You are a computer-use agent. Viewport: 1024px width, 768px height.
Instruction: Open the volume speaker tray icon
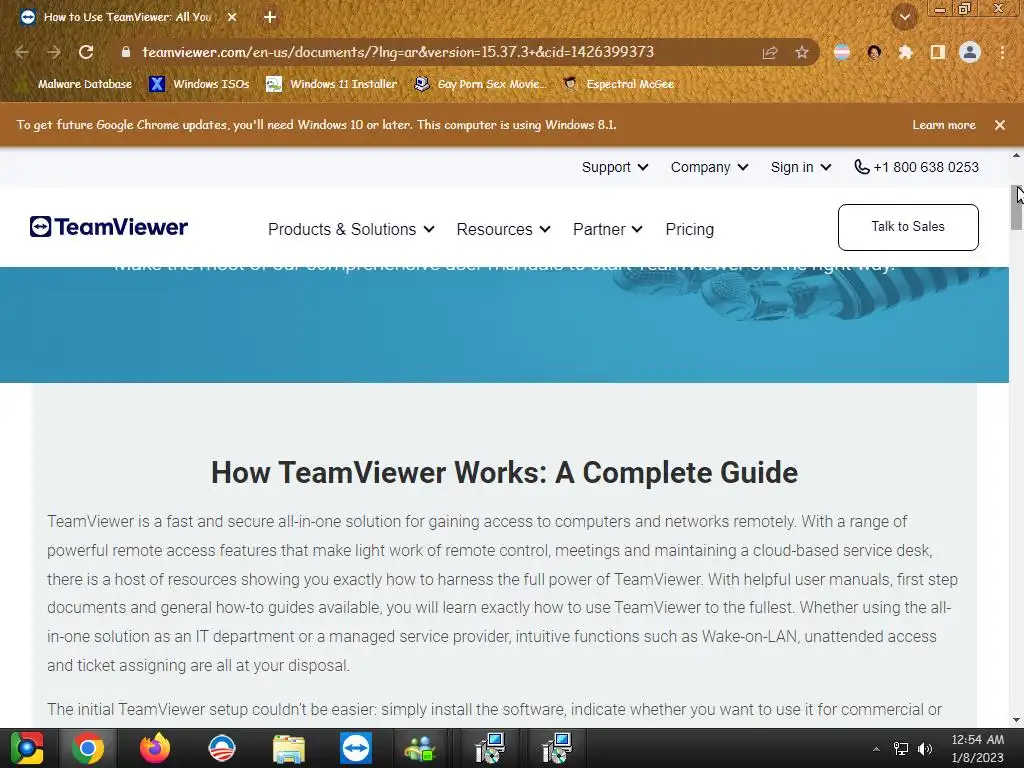pyautogui.click(x=925, y=749)
